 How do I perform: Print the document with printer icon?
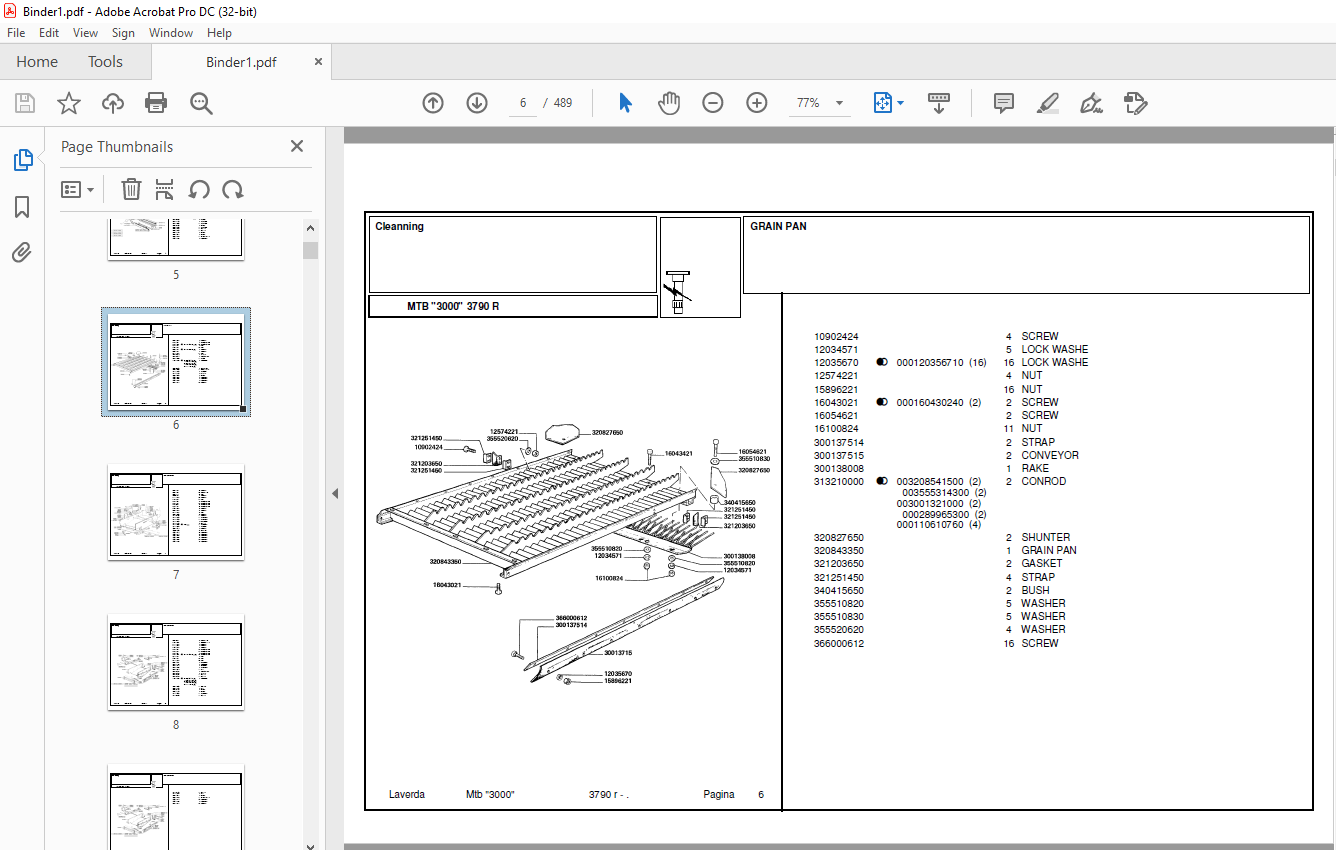156,103
